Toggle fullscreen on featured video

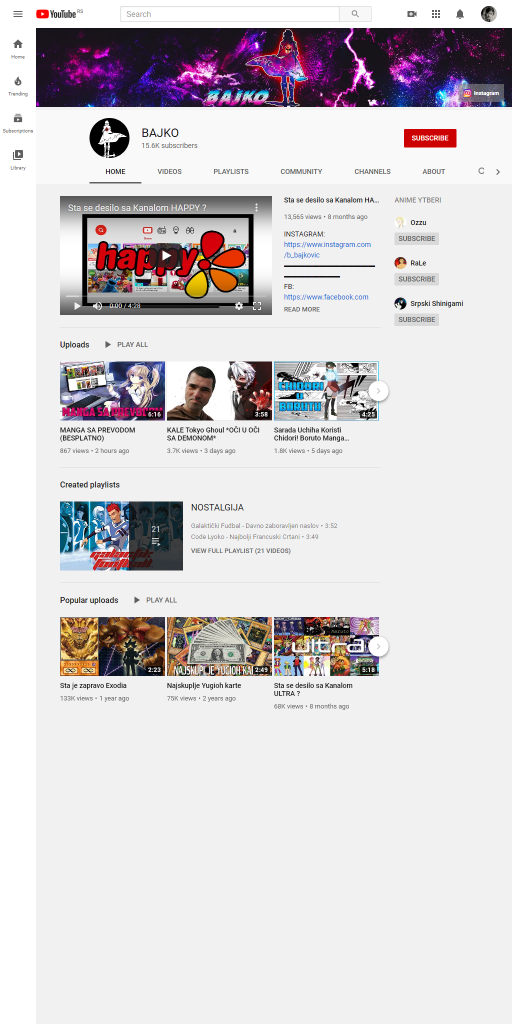[257, 306]
